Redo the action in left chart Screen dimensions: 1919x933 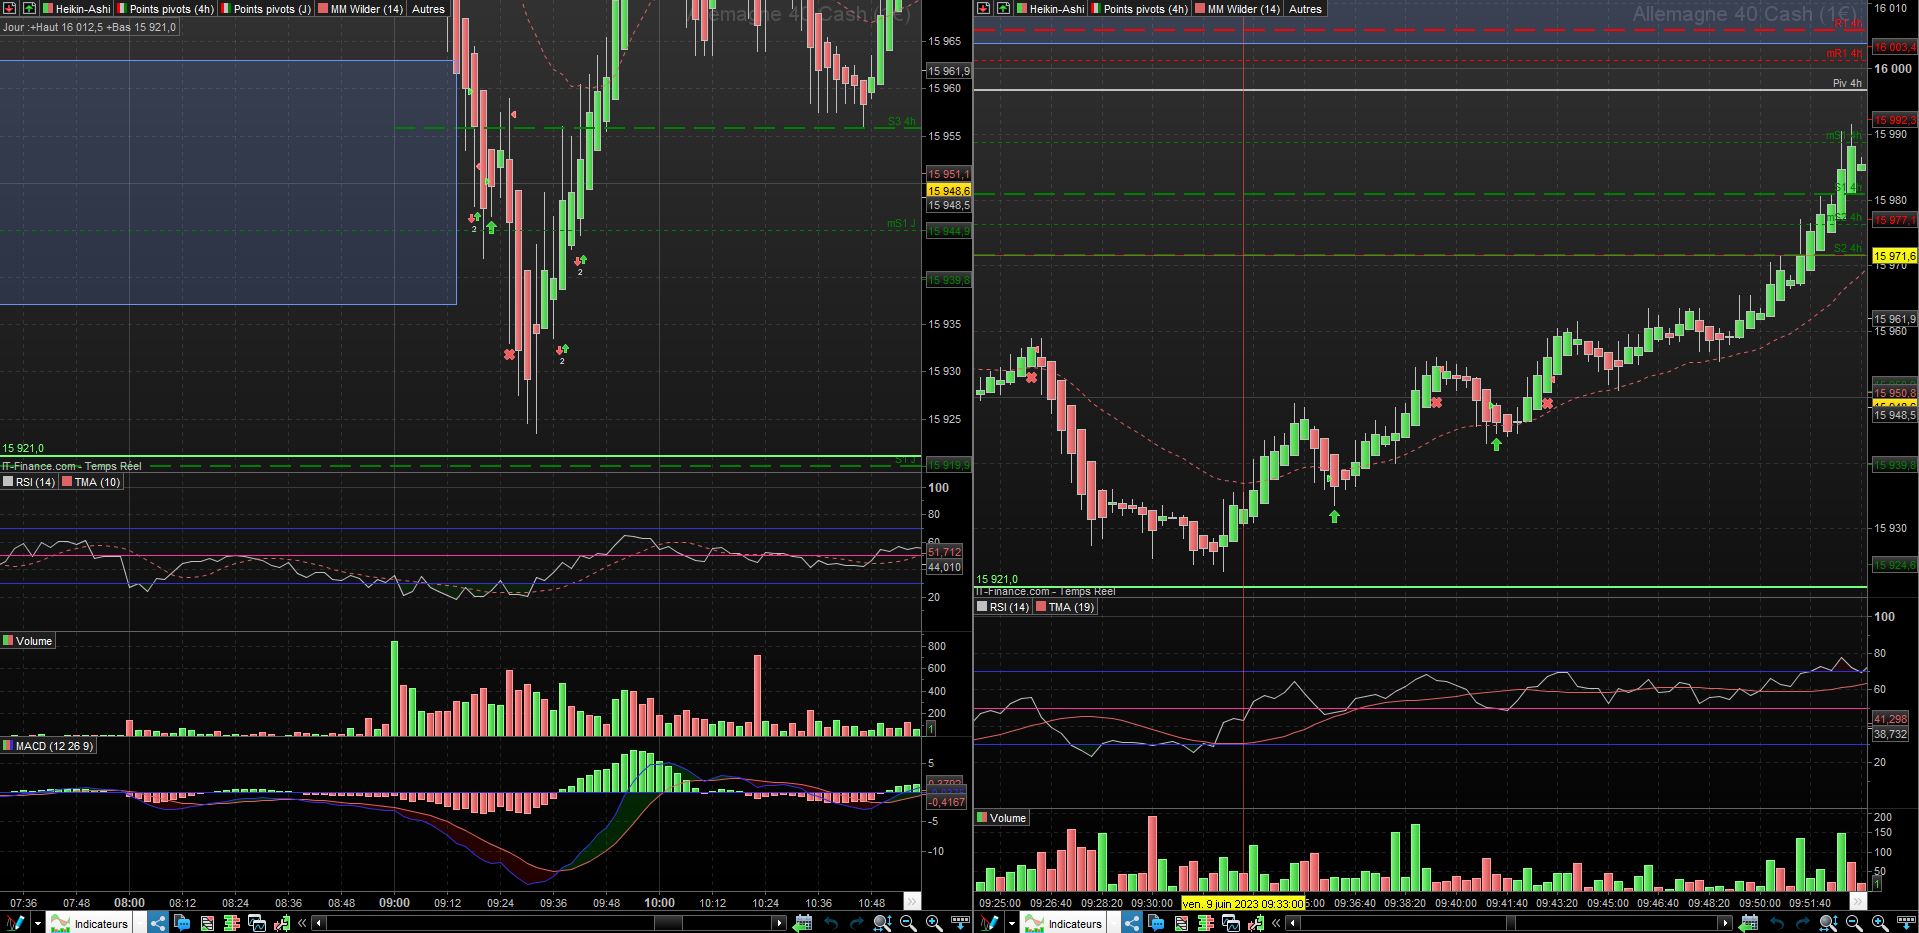tap(856, 923)
